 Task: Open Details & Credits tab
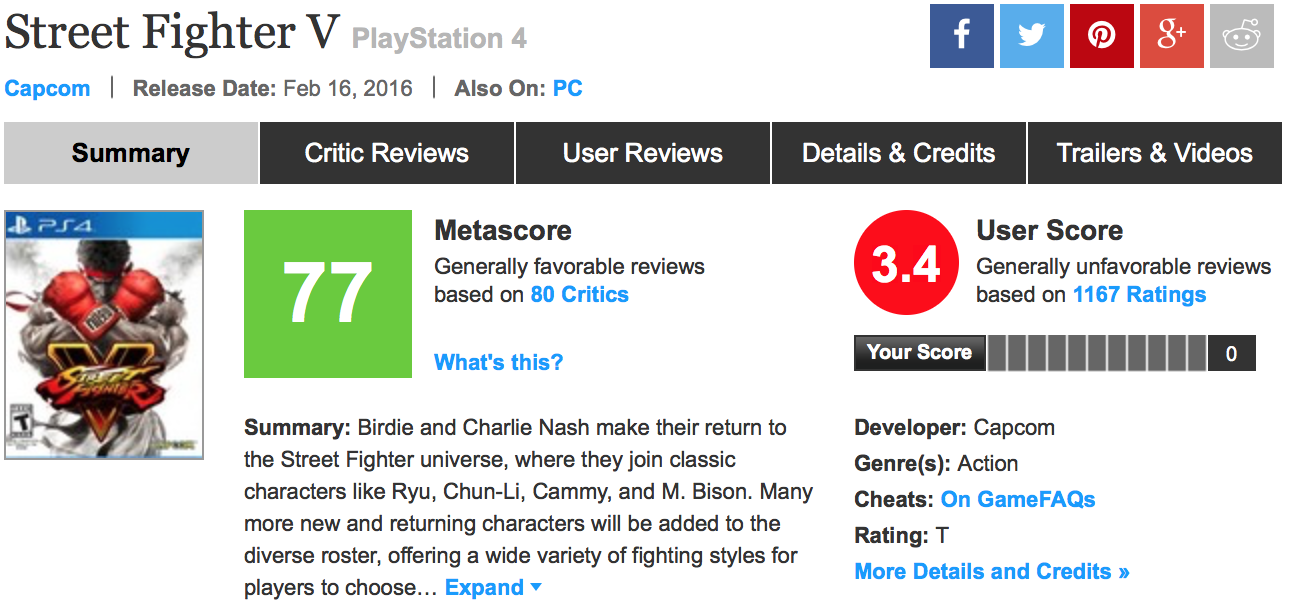pyautogui.click(x=899, y=153)
